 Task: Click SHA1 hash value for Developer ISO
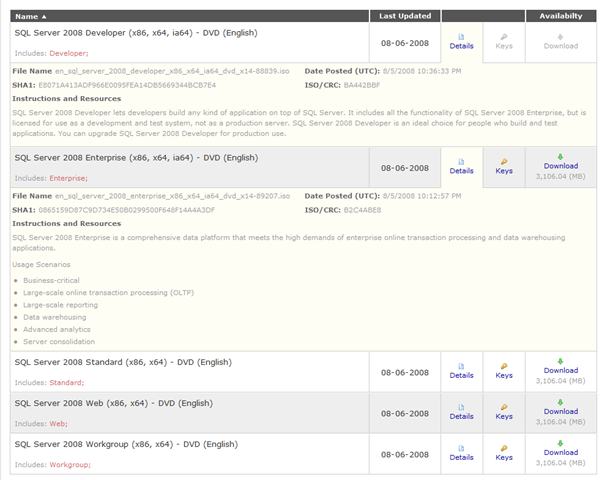[127, 85]
